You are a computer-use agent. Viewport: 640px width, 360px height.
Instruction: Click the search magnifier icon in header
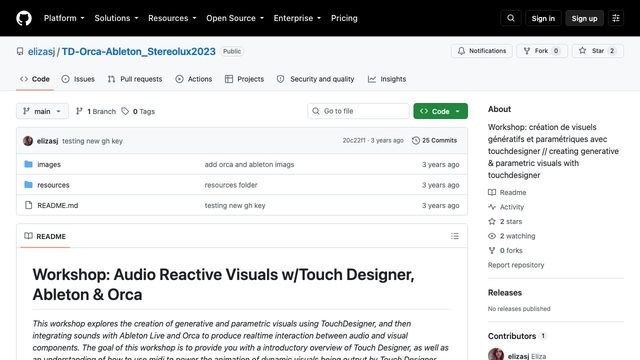[511, 18]
